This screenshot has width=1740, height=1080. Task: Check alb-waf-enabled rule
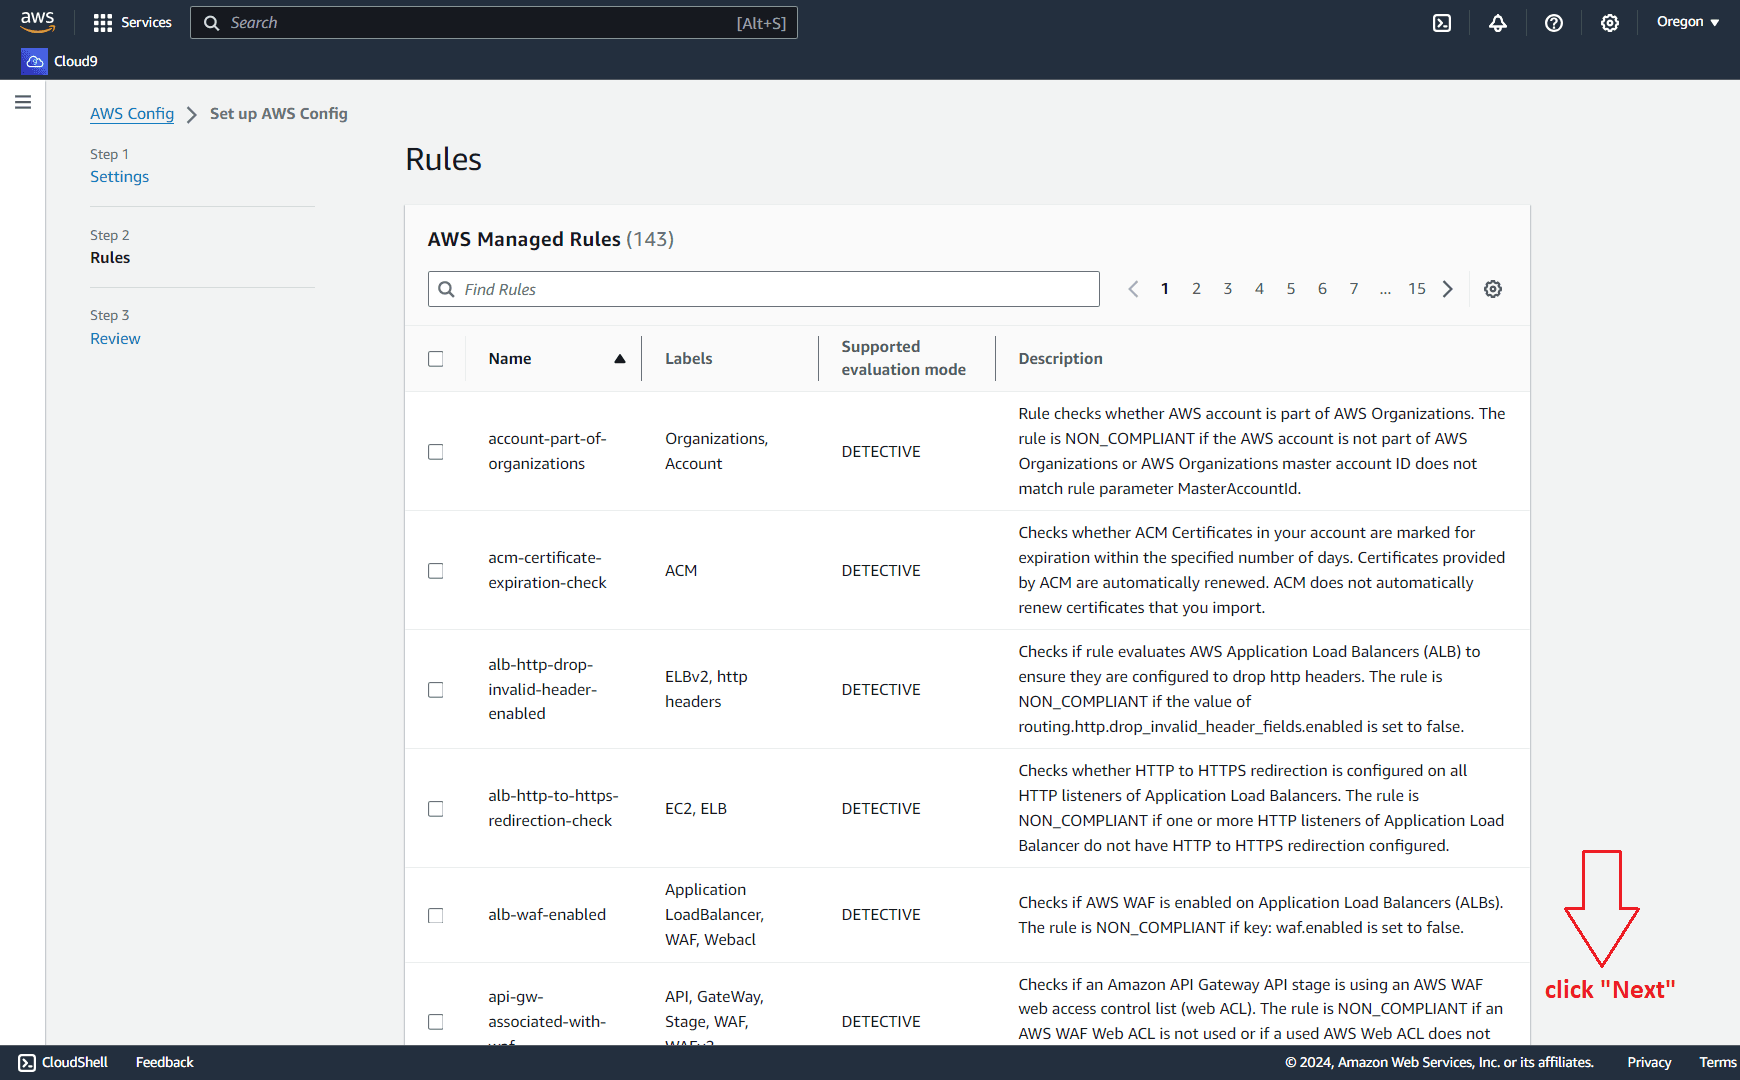tap(436, 916)
